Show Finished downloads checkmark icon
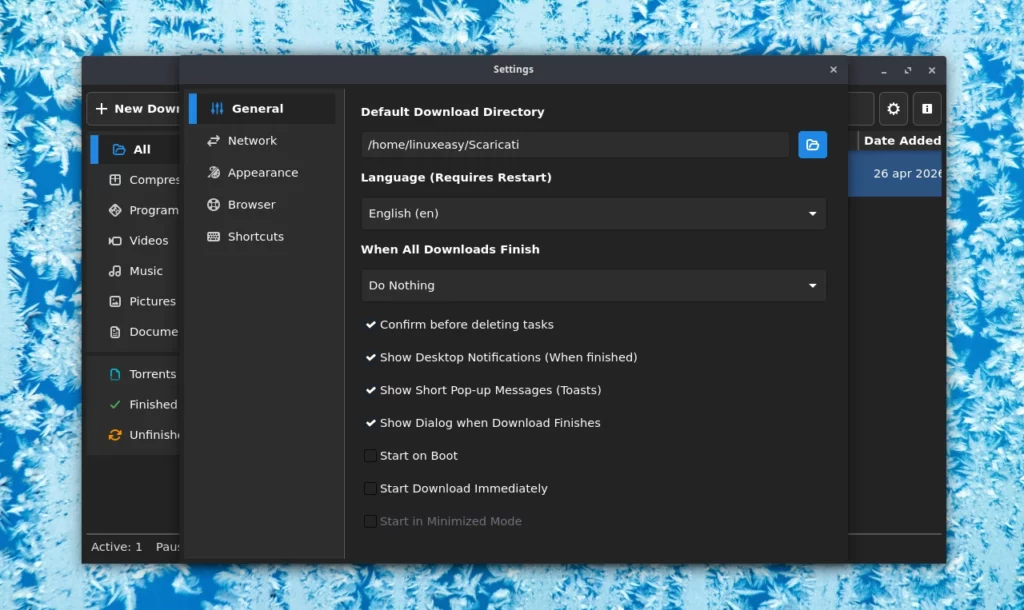The height and width of the screenshot is (610, 1024). pos(115,405)
